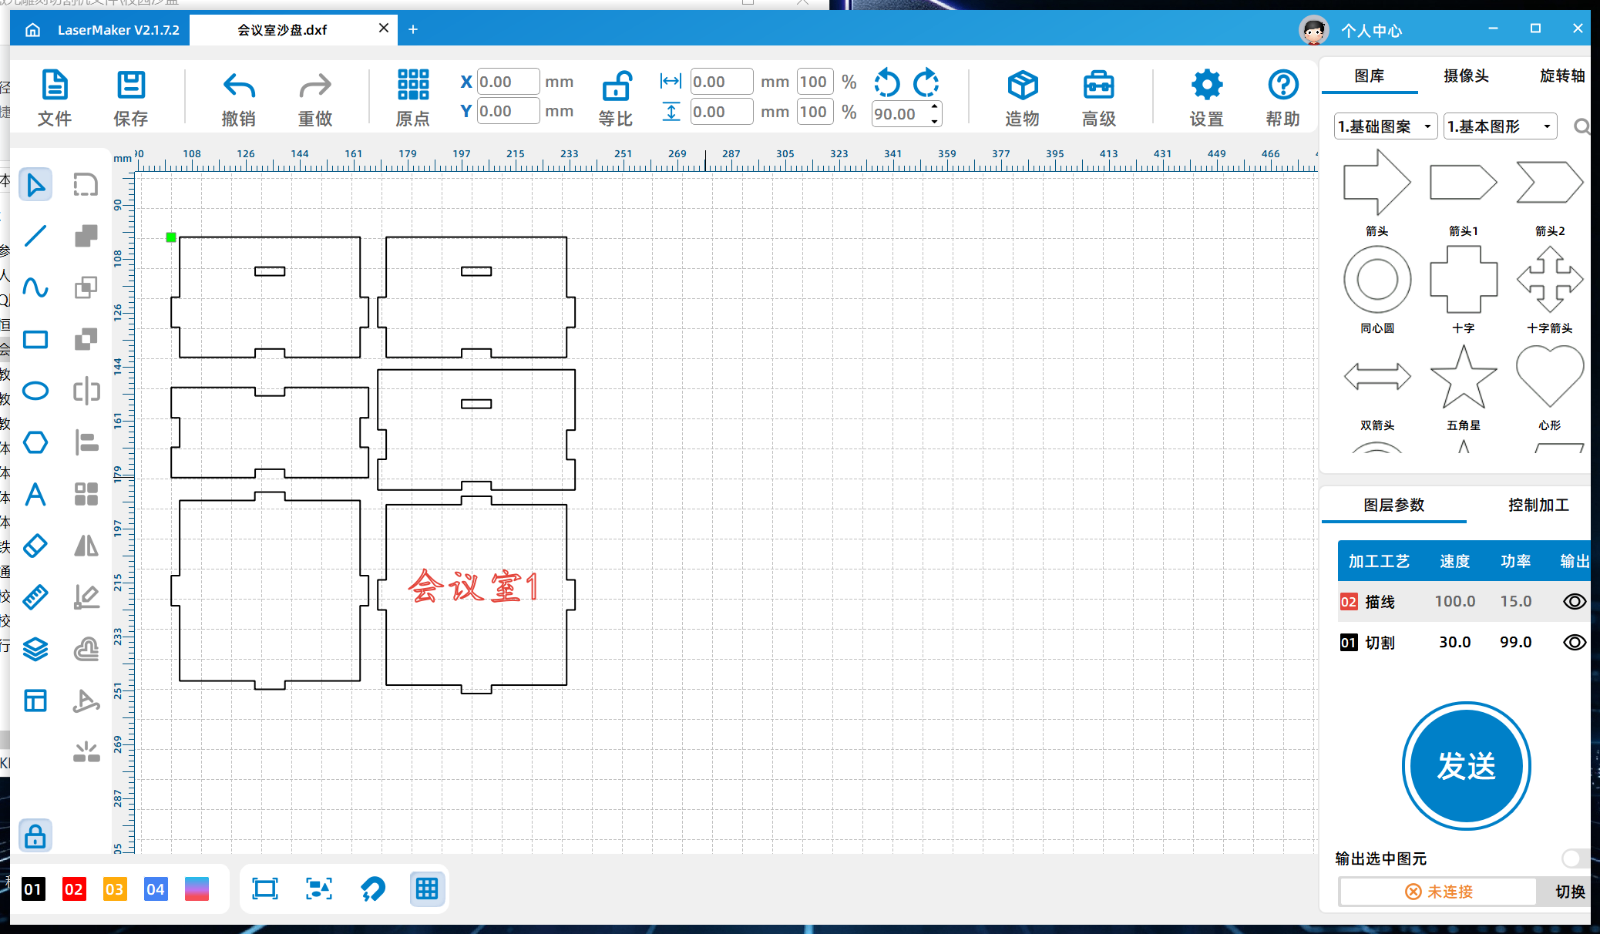
Task: Select the arrow selection tool
Action: (x=35, y=185)
